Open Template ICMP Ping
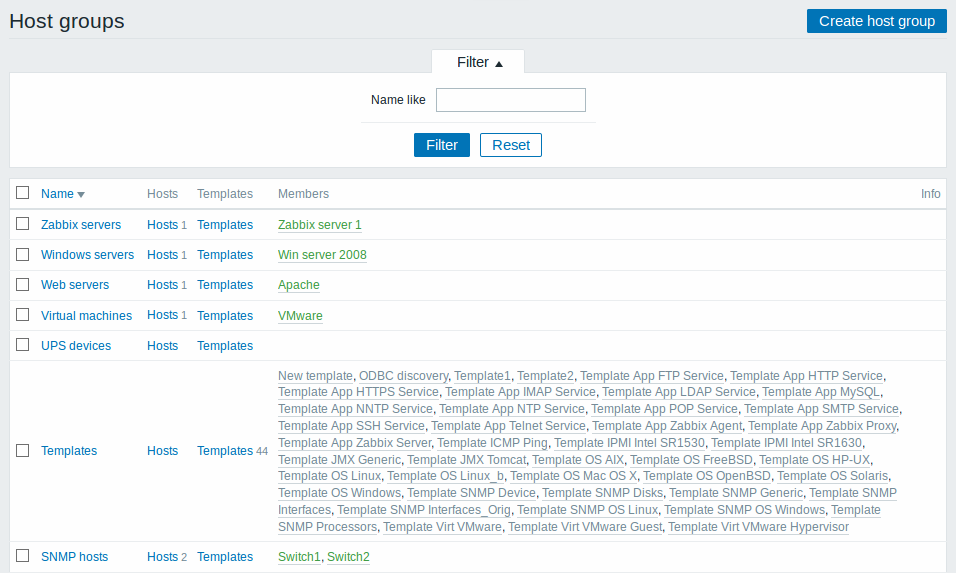 point(492,443)
